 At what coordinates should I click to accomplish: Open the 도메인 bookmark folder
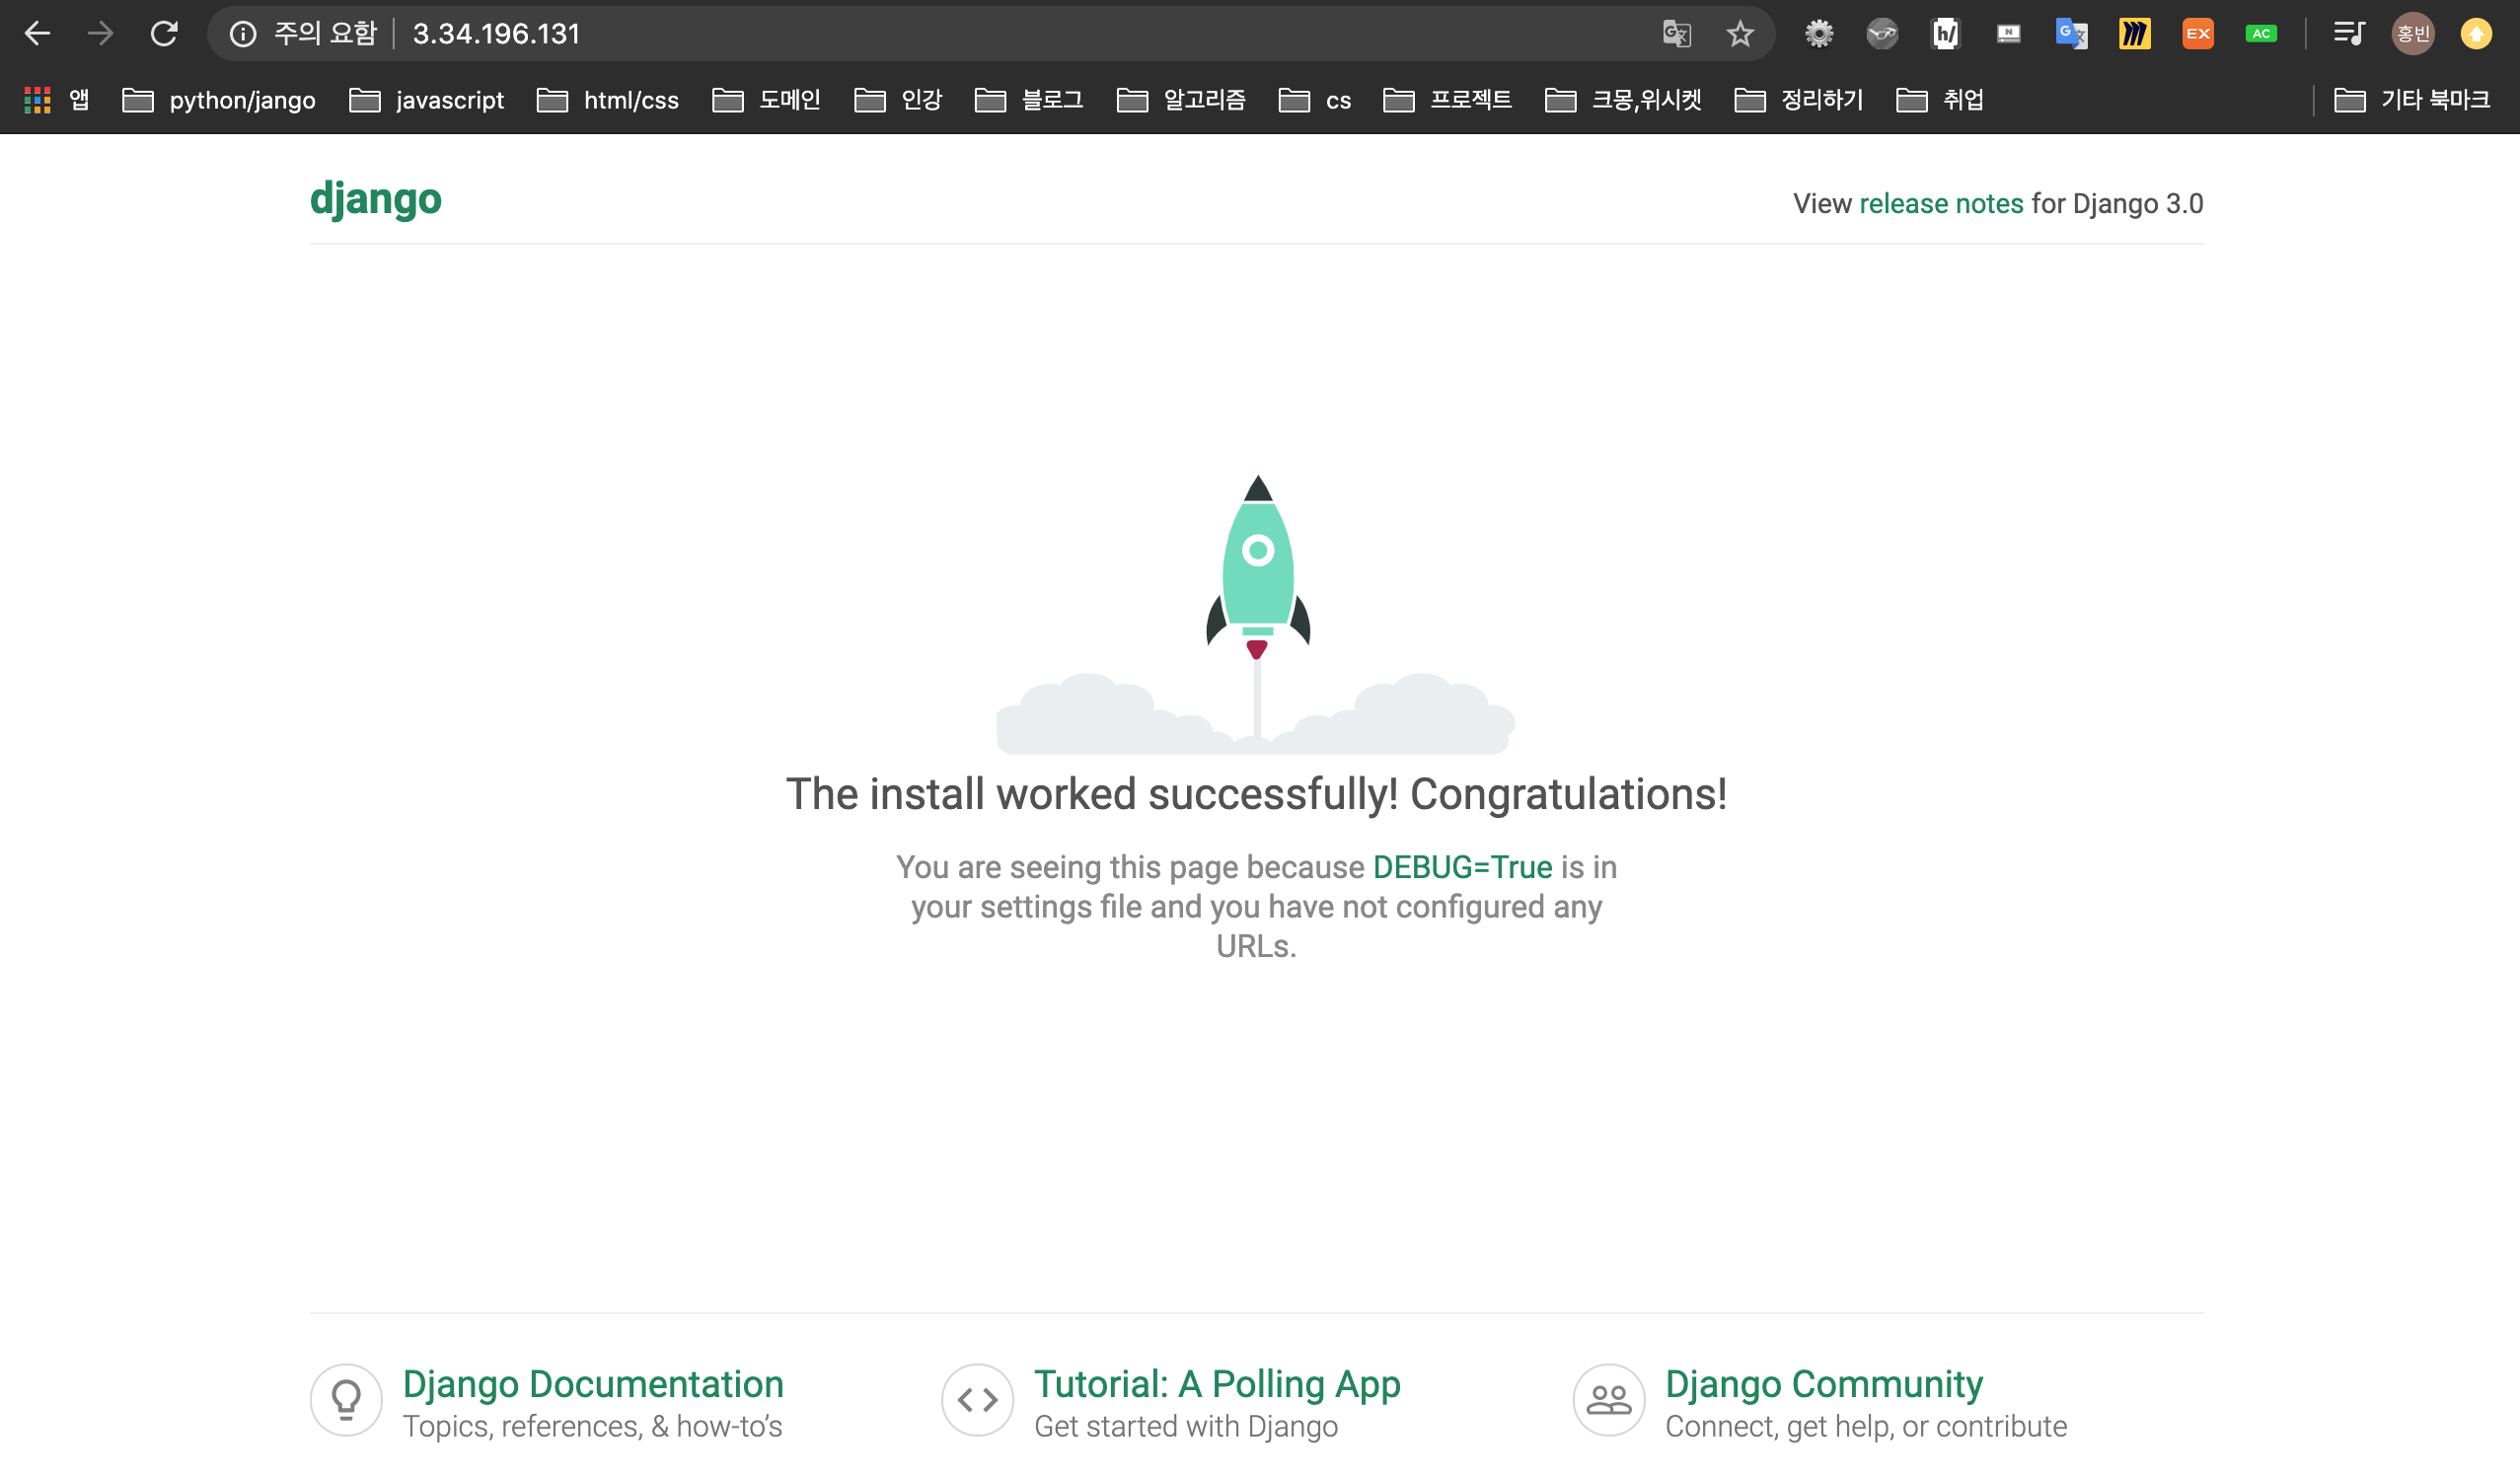[766, 100]
